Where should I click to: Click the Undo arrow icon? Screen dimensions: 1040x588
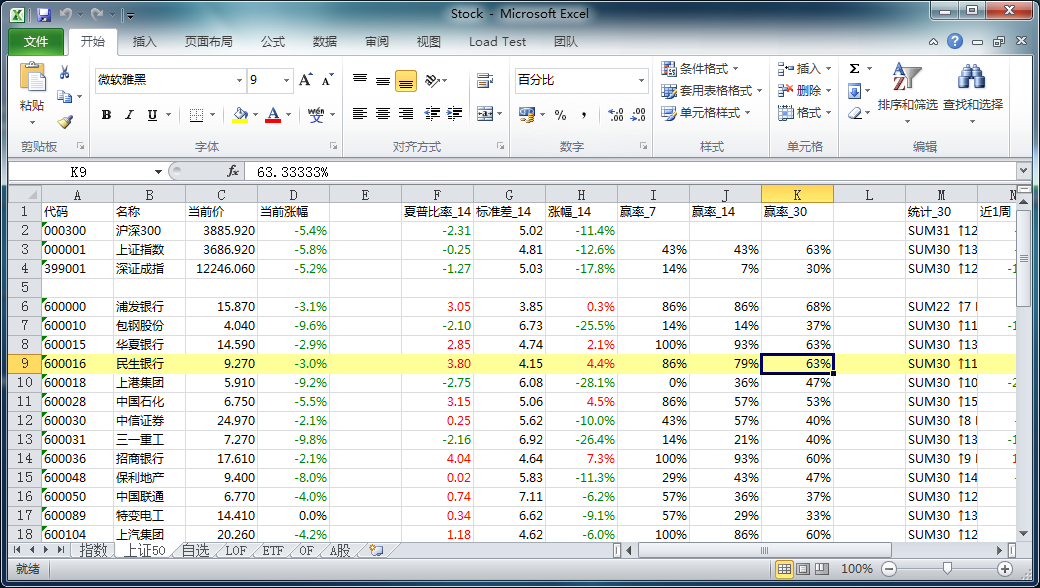pos(65,14)
